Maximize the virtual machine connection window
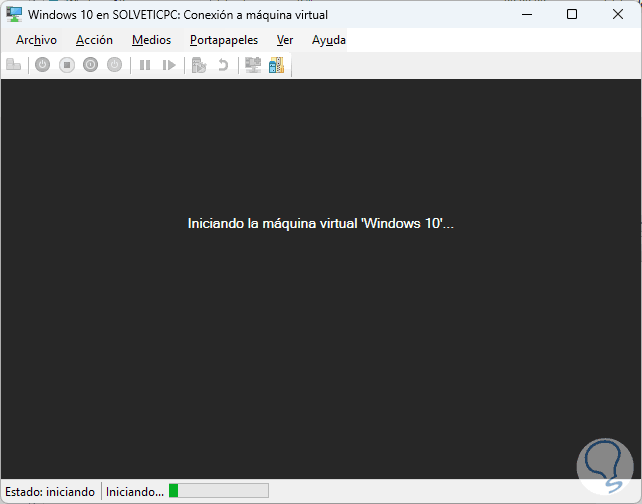Screen dimensions: 642x504 pyautogui.click(x=572, y=15)
